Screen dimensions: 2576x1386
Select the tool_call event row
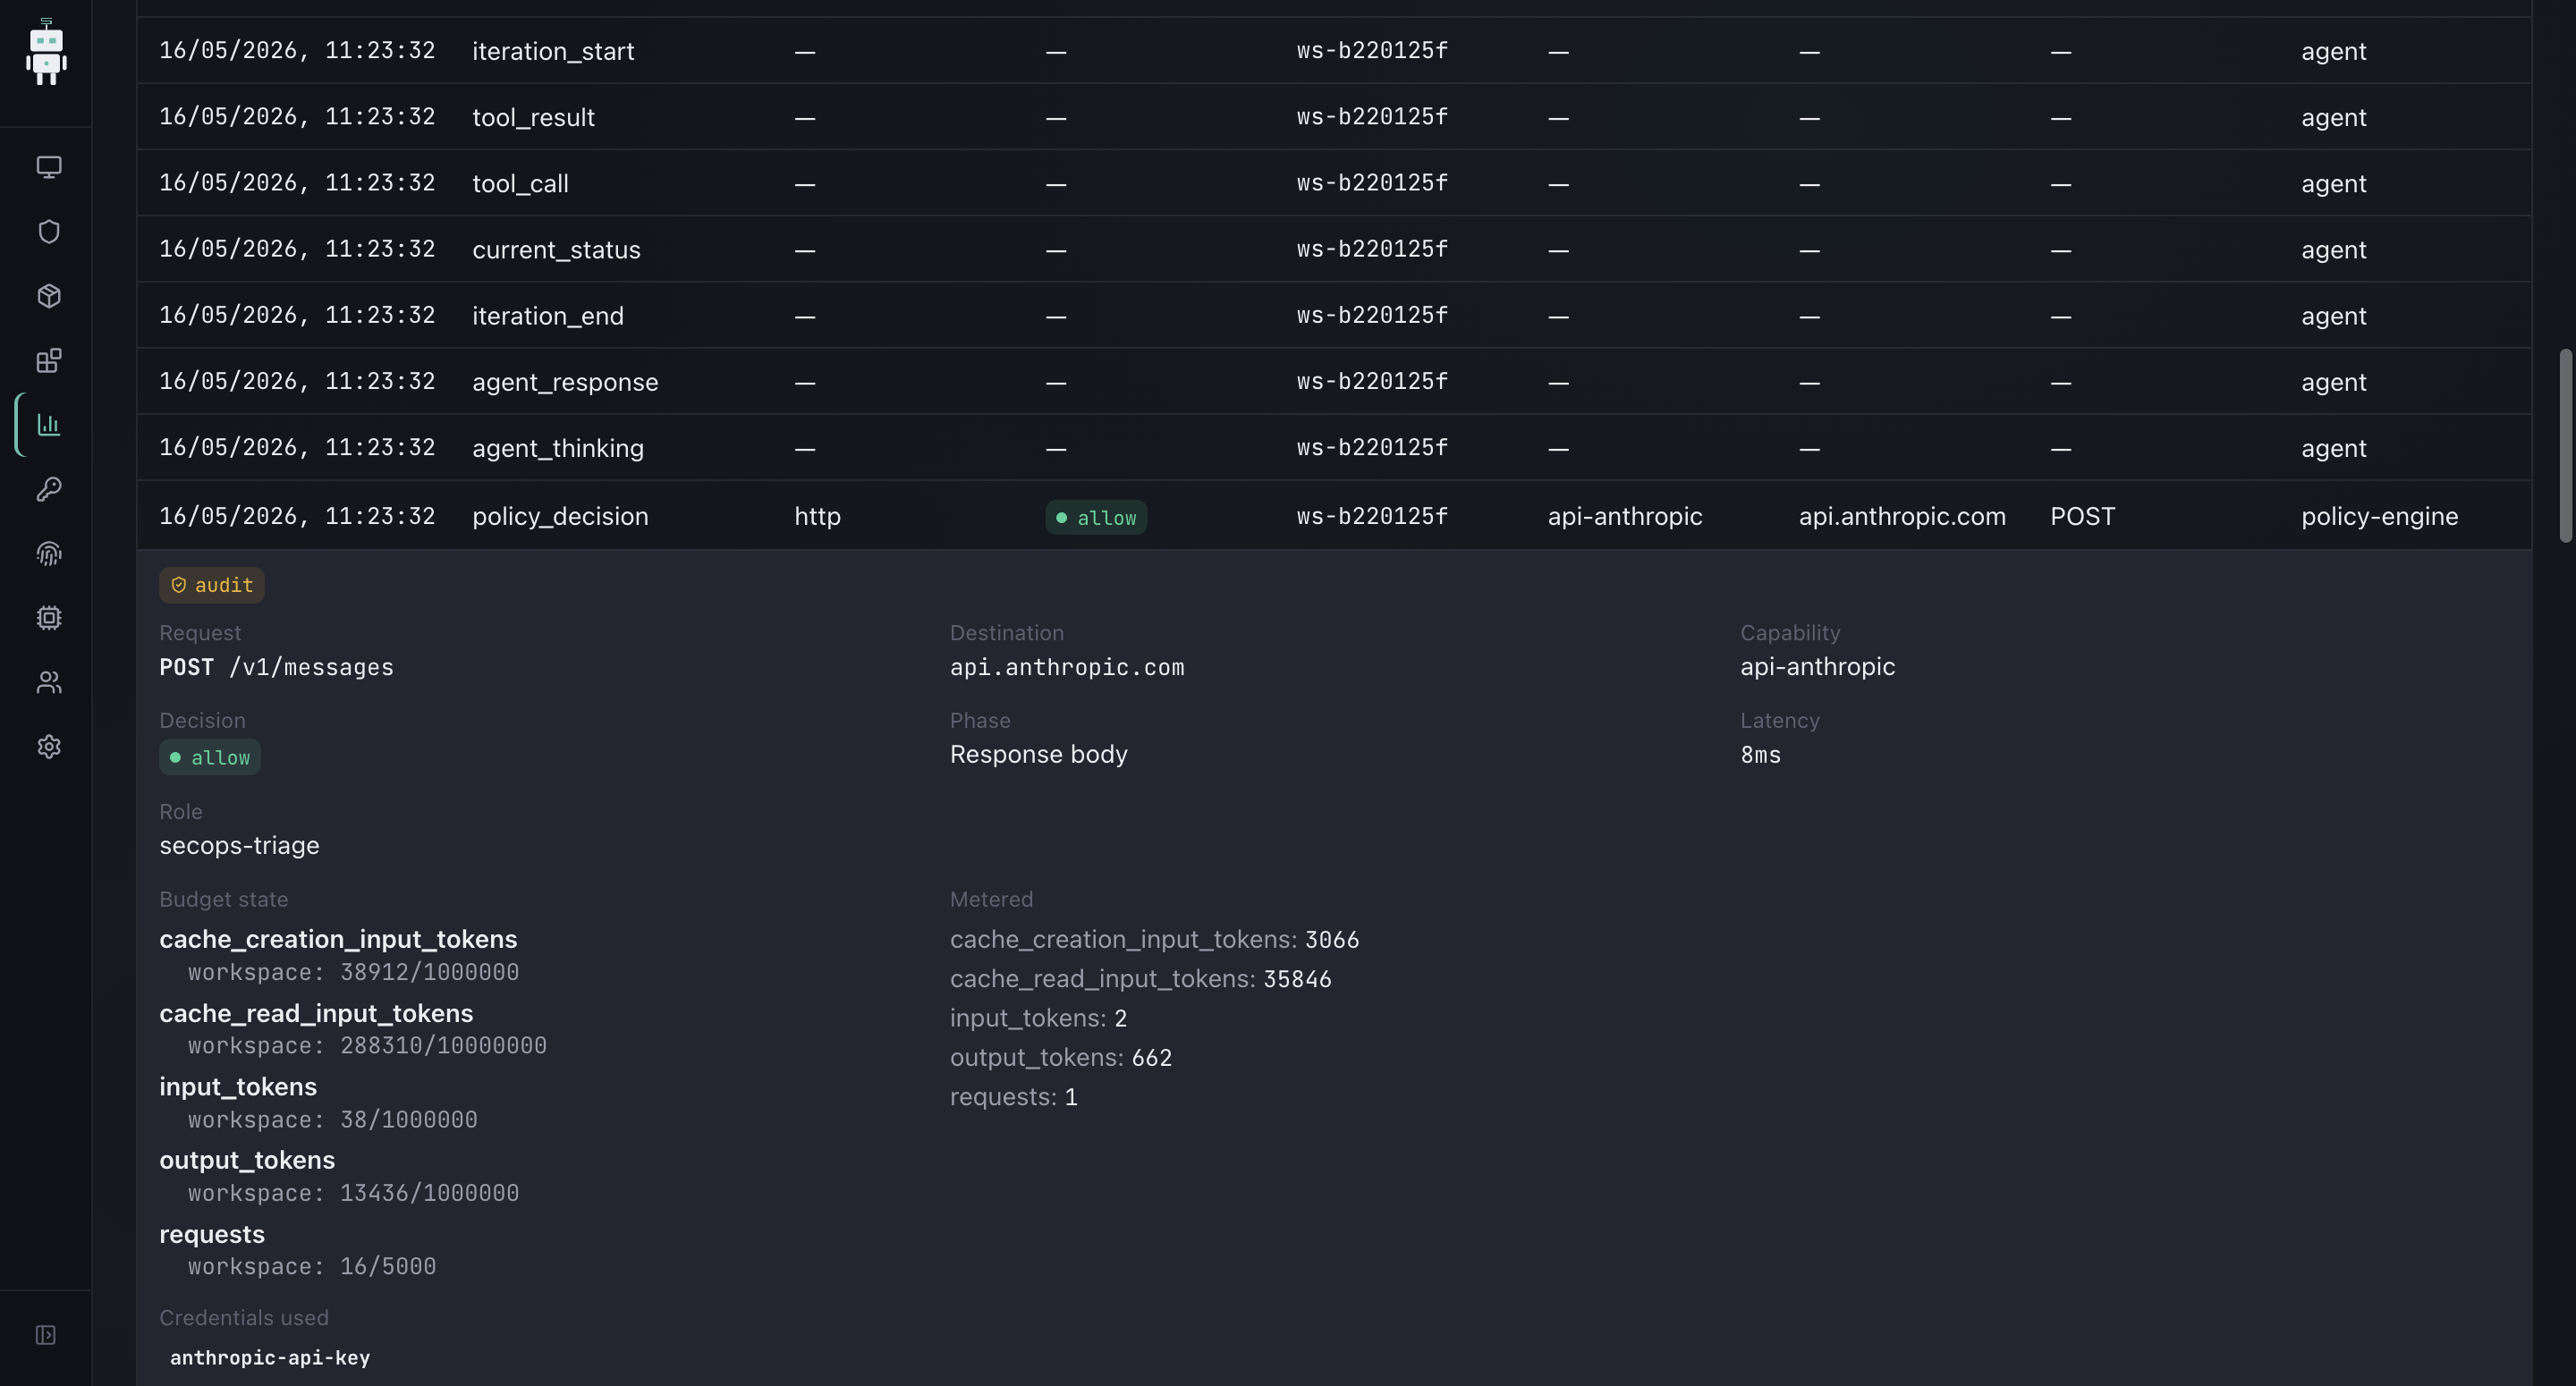click(1334, 182)
